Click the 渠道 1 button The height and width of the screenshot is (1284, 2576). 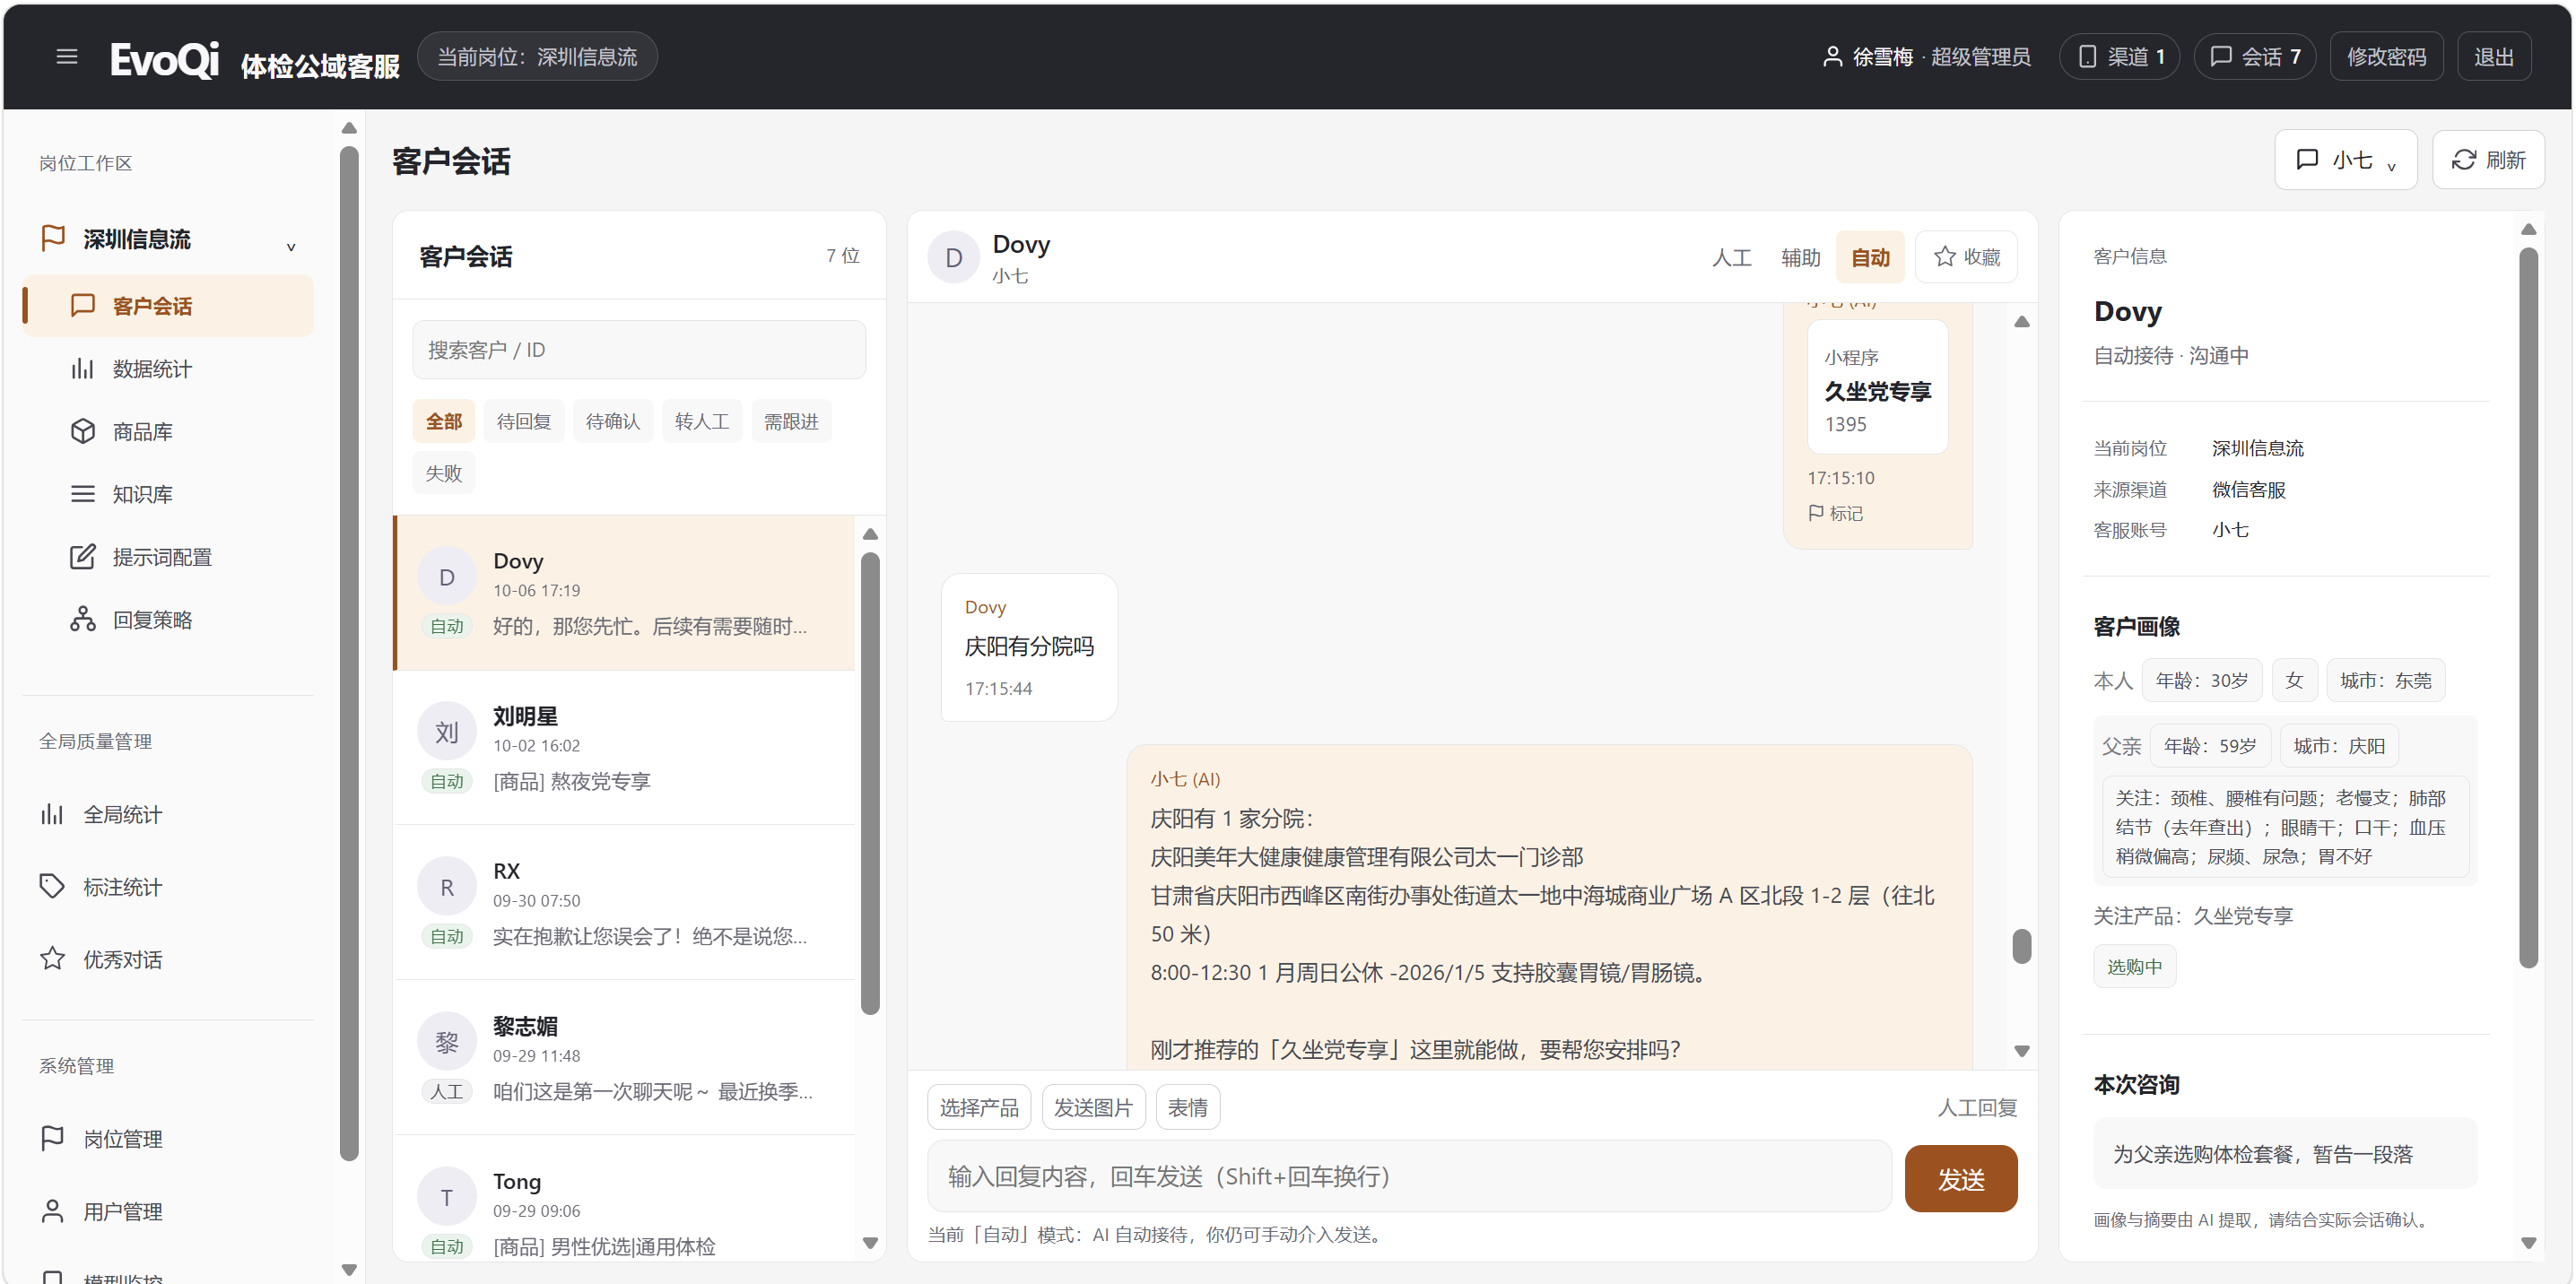pos(2120,57)
